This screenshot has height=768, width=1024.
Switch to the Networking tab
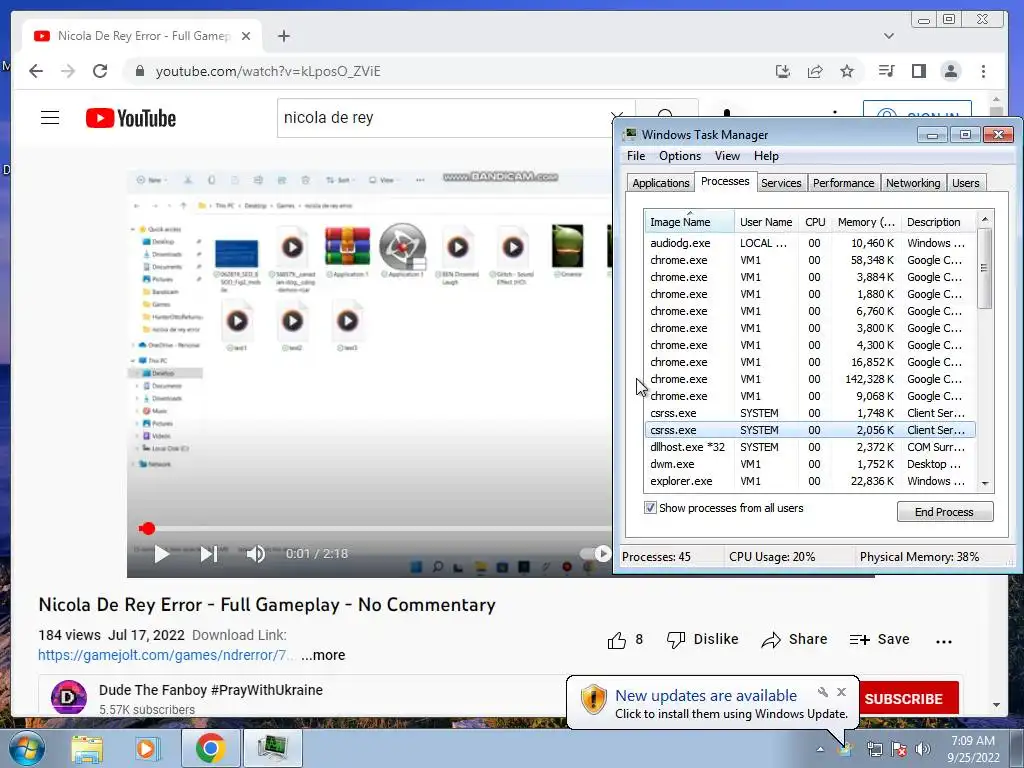[x=913, y=183]
